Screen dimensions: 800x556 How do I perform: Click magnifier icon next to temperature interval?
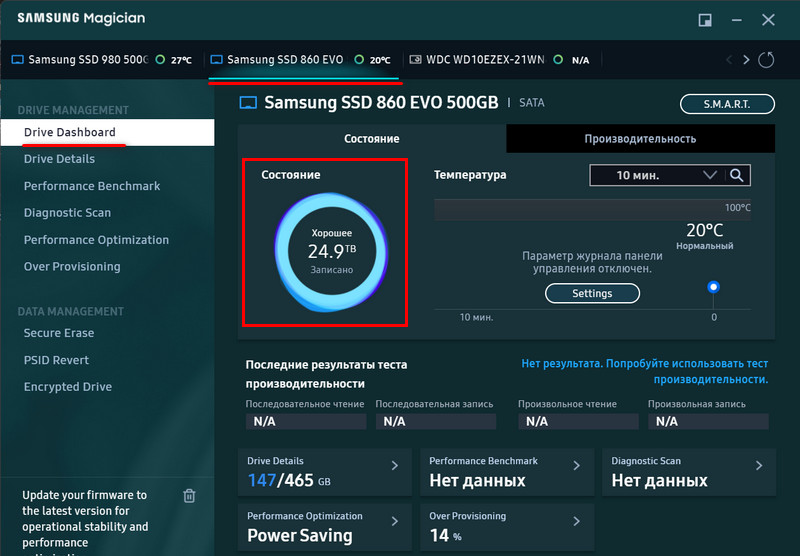pos(736,175)
